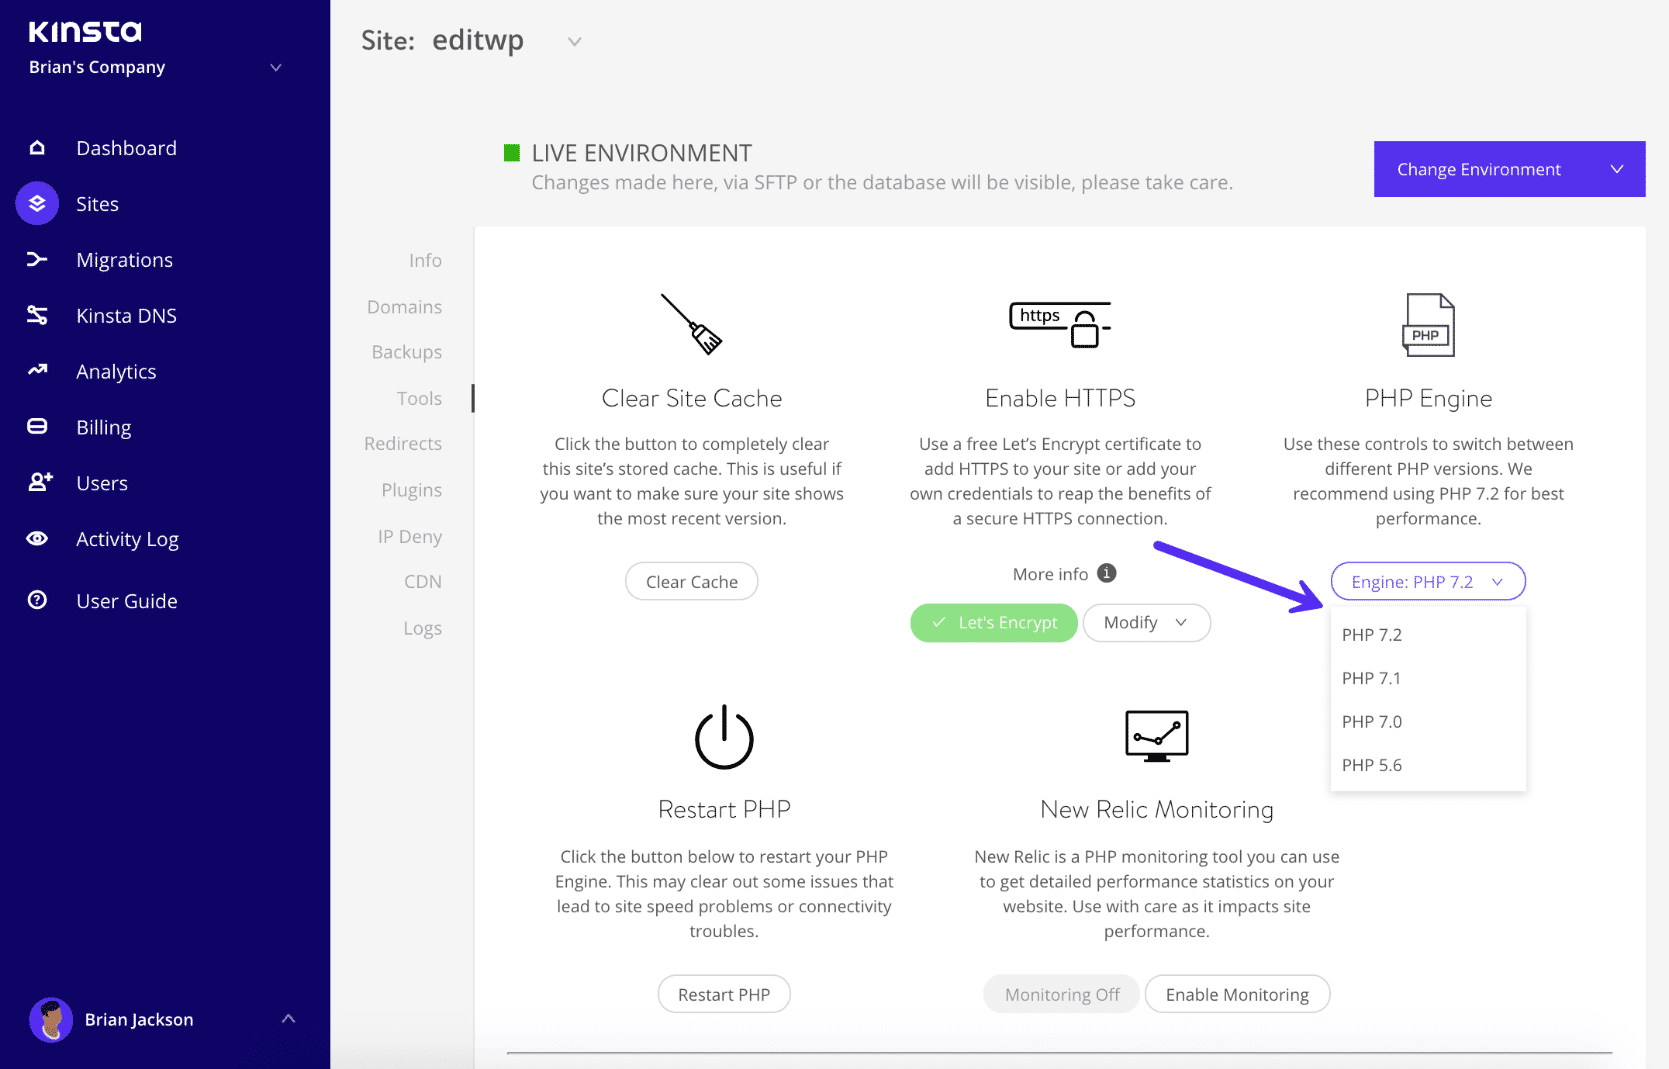The width and height of the screenshot is (1669, 1069).
Task: Go to Sites in the sidebar
Action: 97,204
